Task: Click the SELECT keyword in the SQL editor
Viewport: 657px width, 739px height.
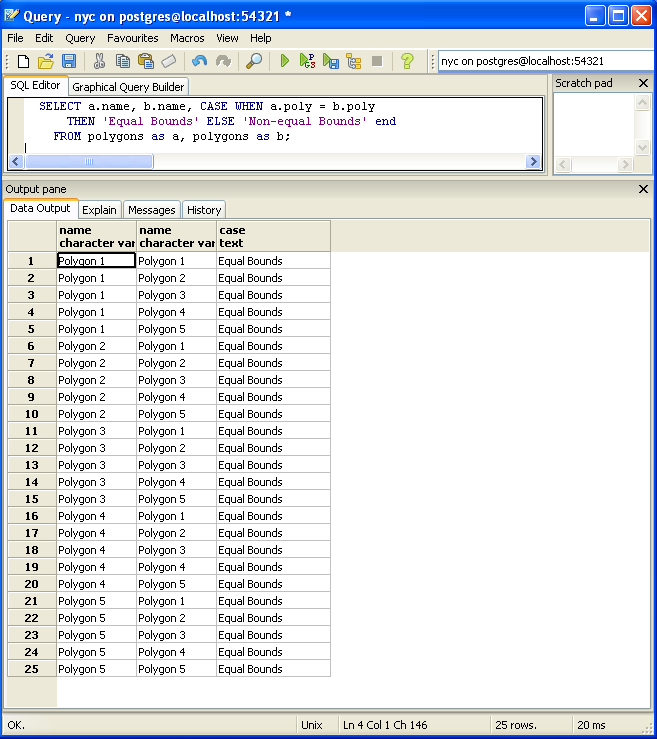Action: pyautogui.click(x=60, y=107)
